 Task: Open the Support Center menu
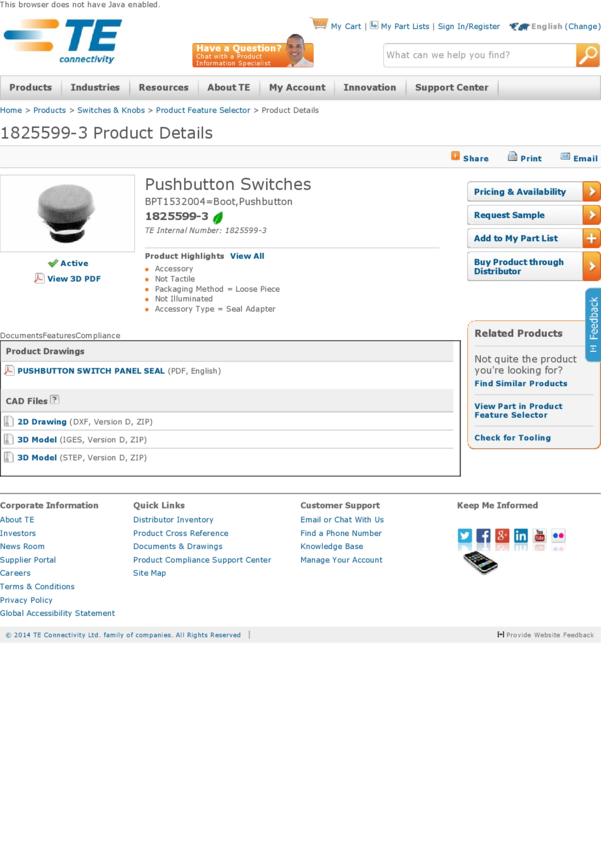coord(451,87)
